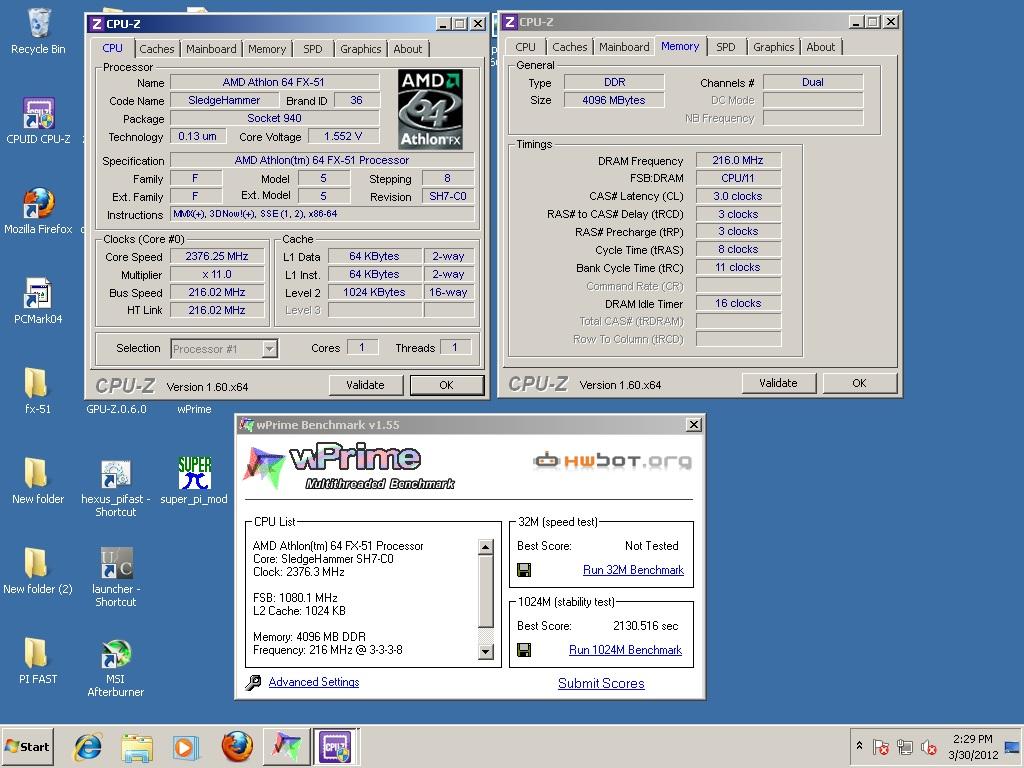Open Firefox from the taskbar
This screenshot has height=768, width=1024.
[x=237, y=746]
